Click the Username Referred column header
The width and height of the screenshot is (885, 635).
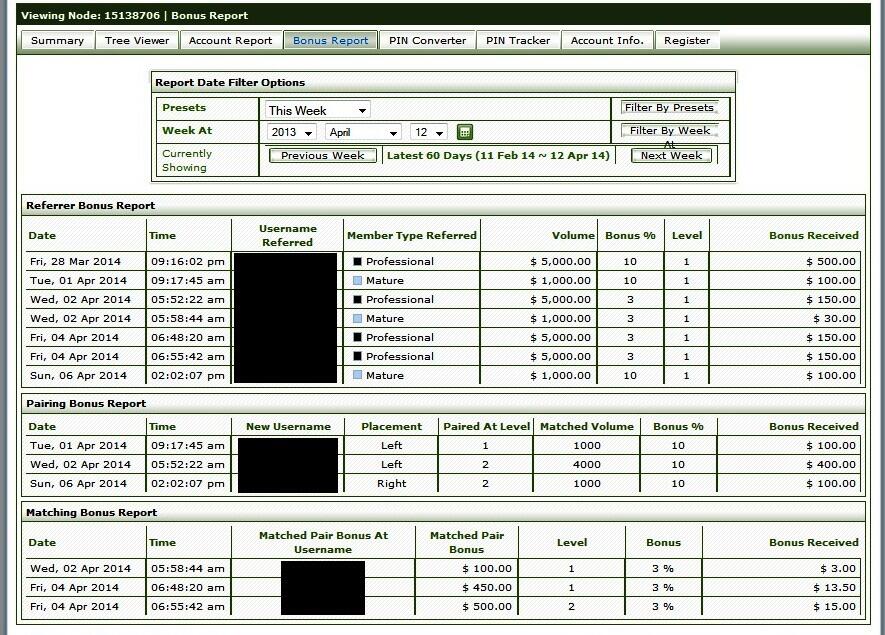tap(287, 235)
